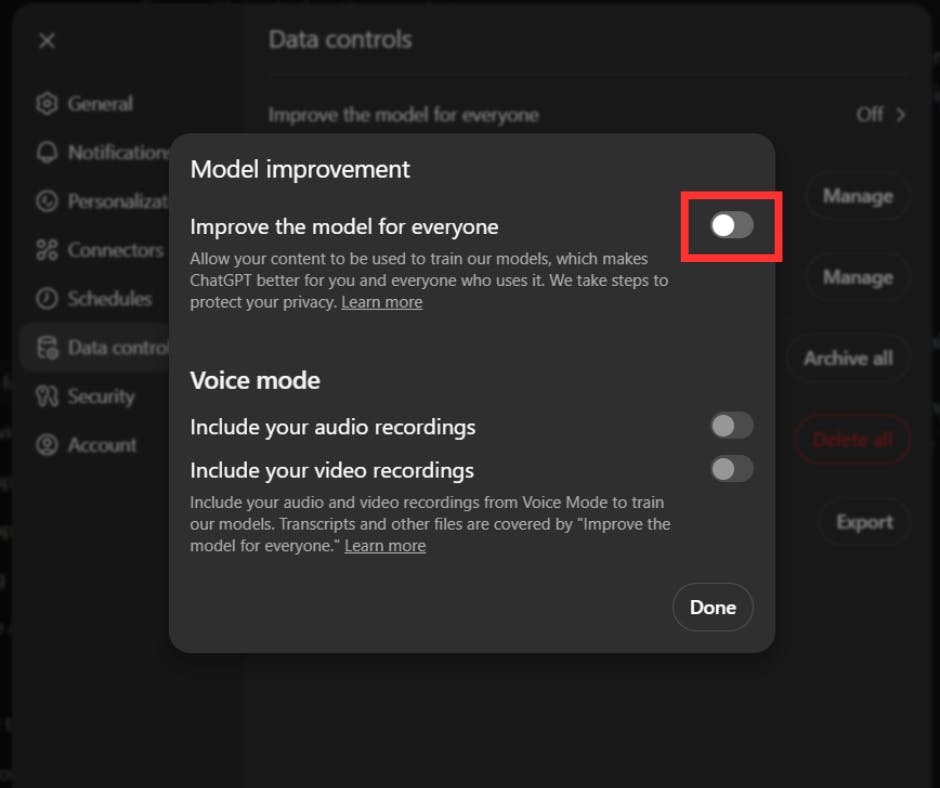This screenshot has height=788, width=940.
Task: Click the 'Include your audio recordings' label
Action: [x=333, y=427]
